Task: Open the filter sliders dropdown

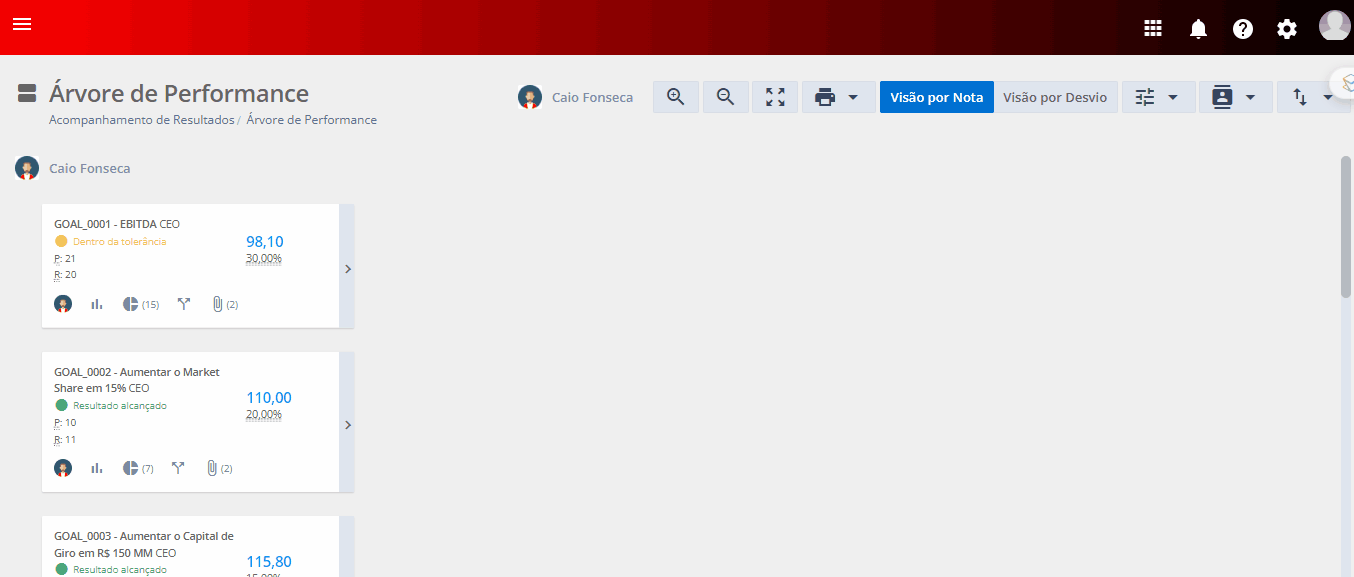Action: coord(1157,97)
